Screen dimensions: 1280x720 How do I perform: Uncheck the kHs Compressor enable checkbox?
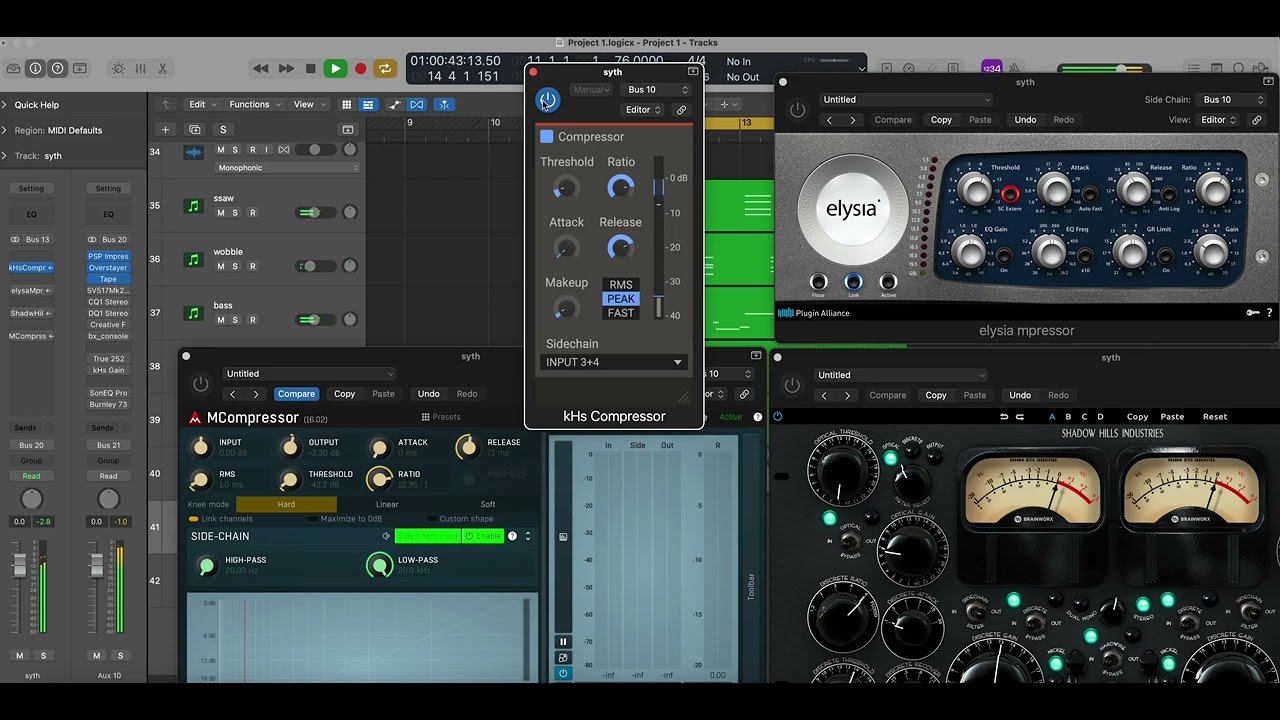coord(547,137)
